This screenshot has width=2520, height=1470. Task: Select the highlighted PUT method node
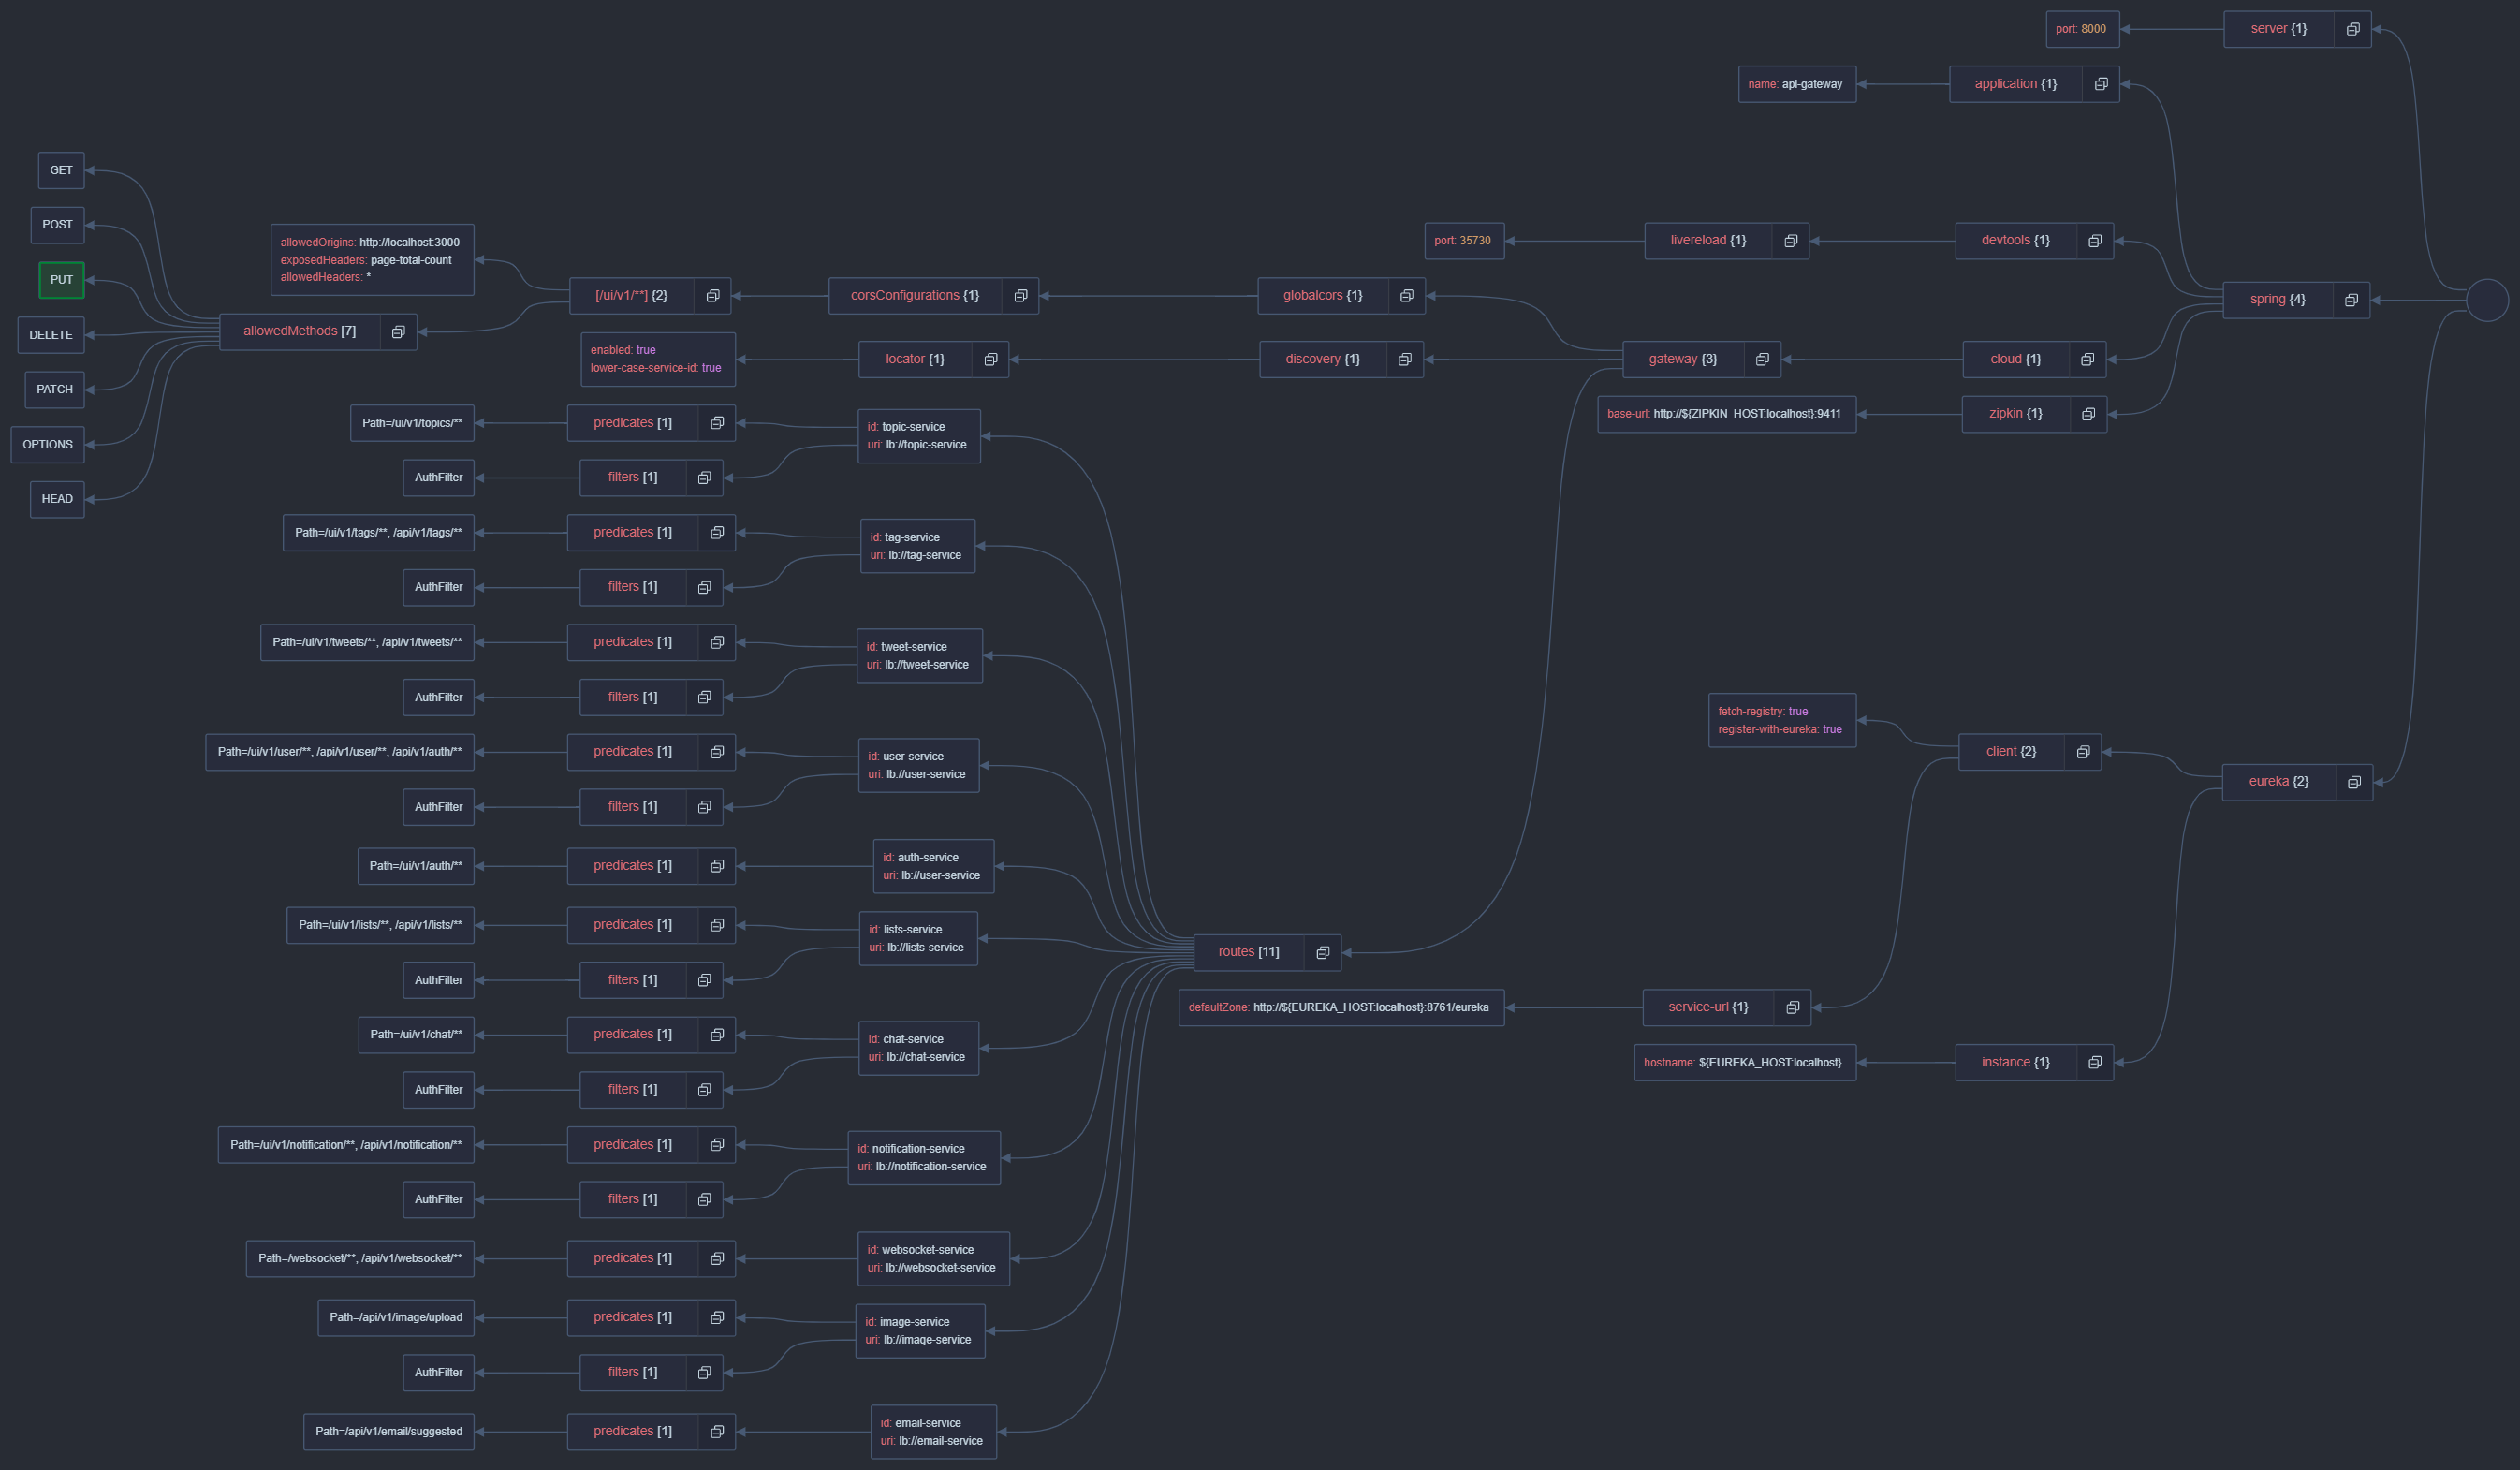tap(61, 280)
